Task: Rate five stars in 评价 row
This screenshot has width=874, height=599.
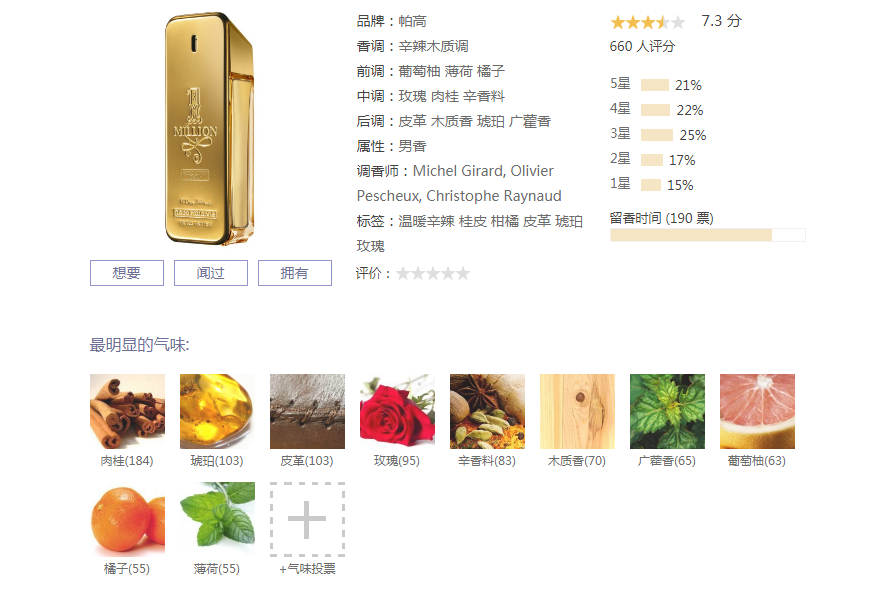Action: (463, 274)
